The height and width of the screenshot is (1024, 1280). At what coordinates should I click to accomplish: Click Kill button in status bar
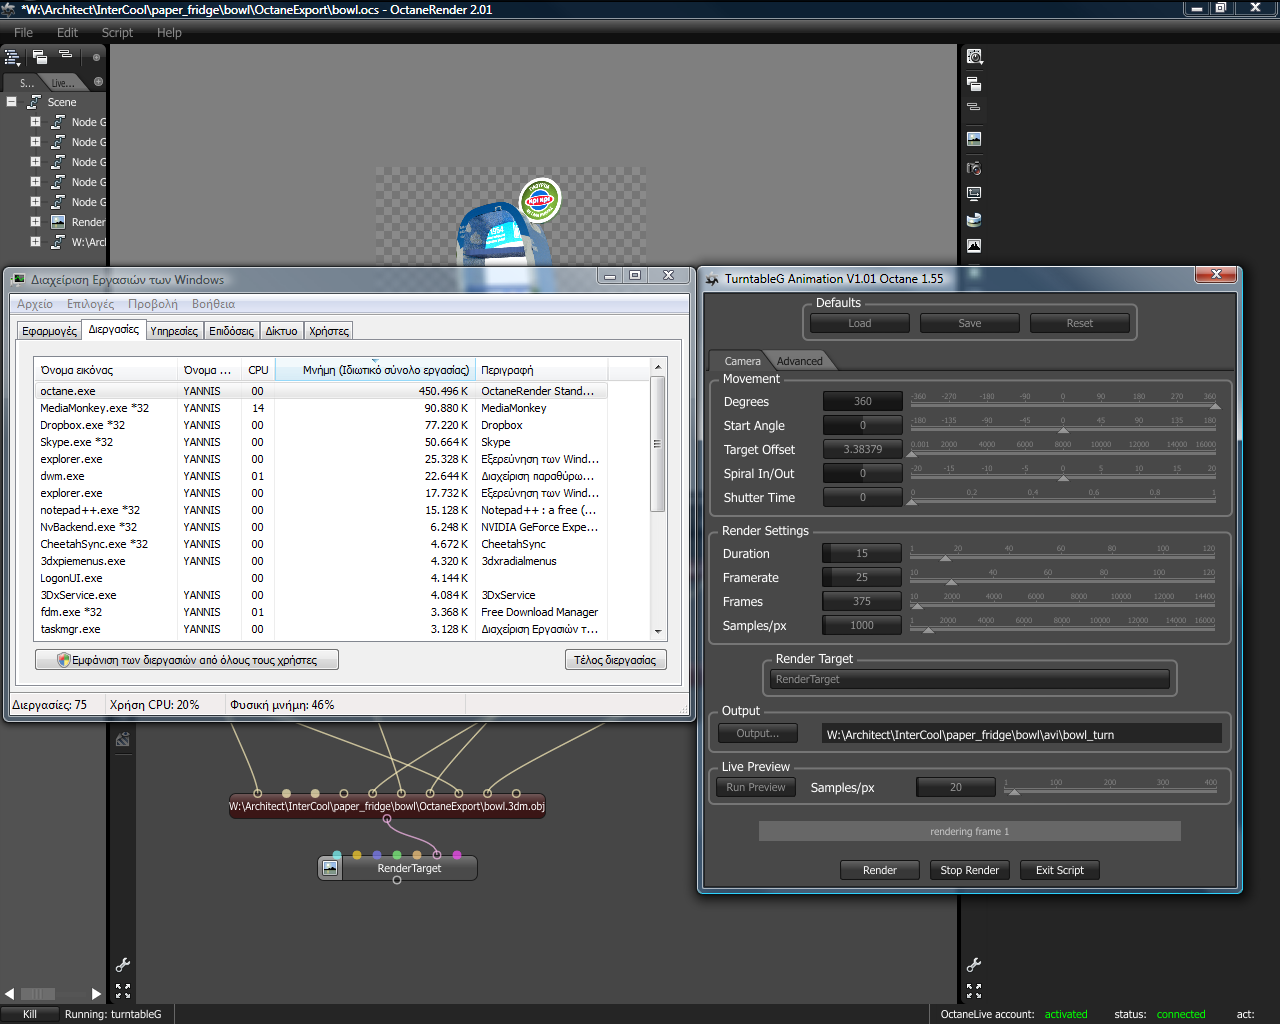[x=30, y=1014]
